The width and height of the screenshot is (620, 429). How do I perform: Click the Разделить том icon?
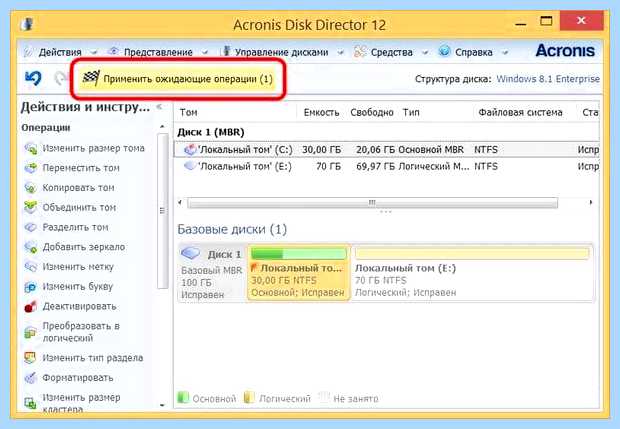(30, 227)
